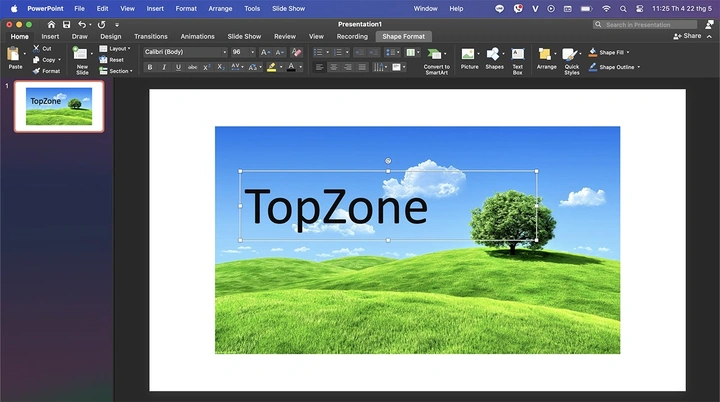Switch to the Insert tab
720x402 pixels.
coord(50,36)
